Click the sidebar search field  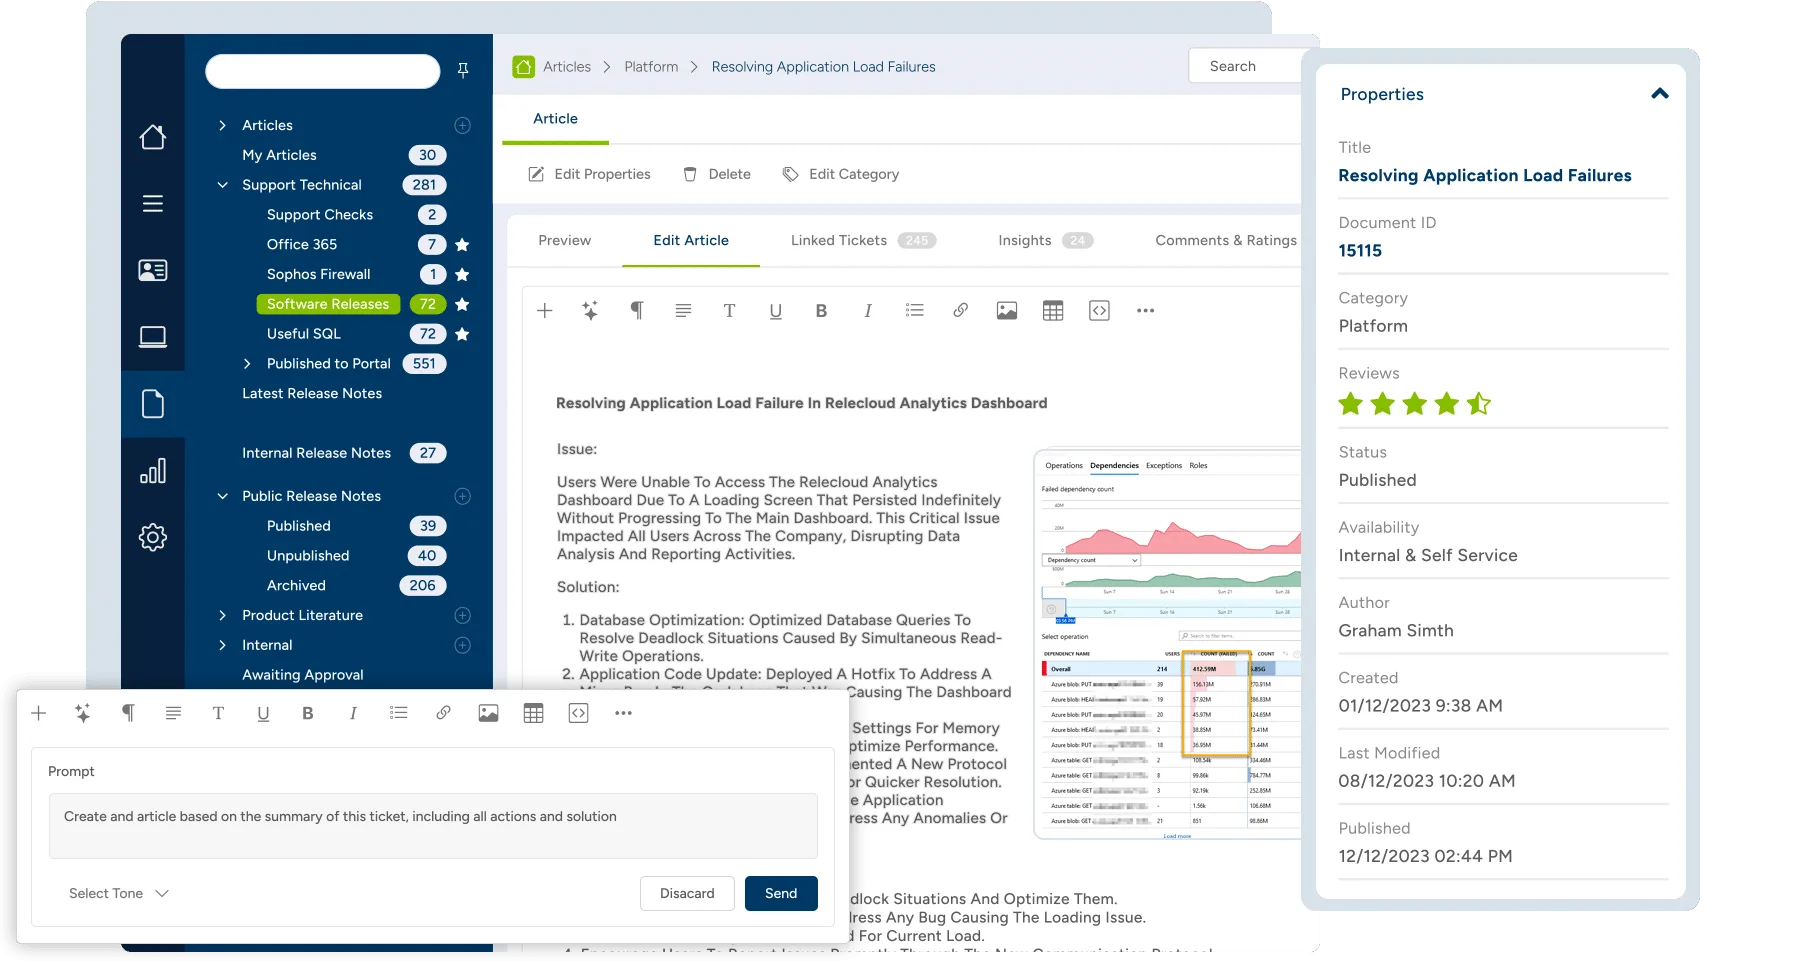323,72
